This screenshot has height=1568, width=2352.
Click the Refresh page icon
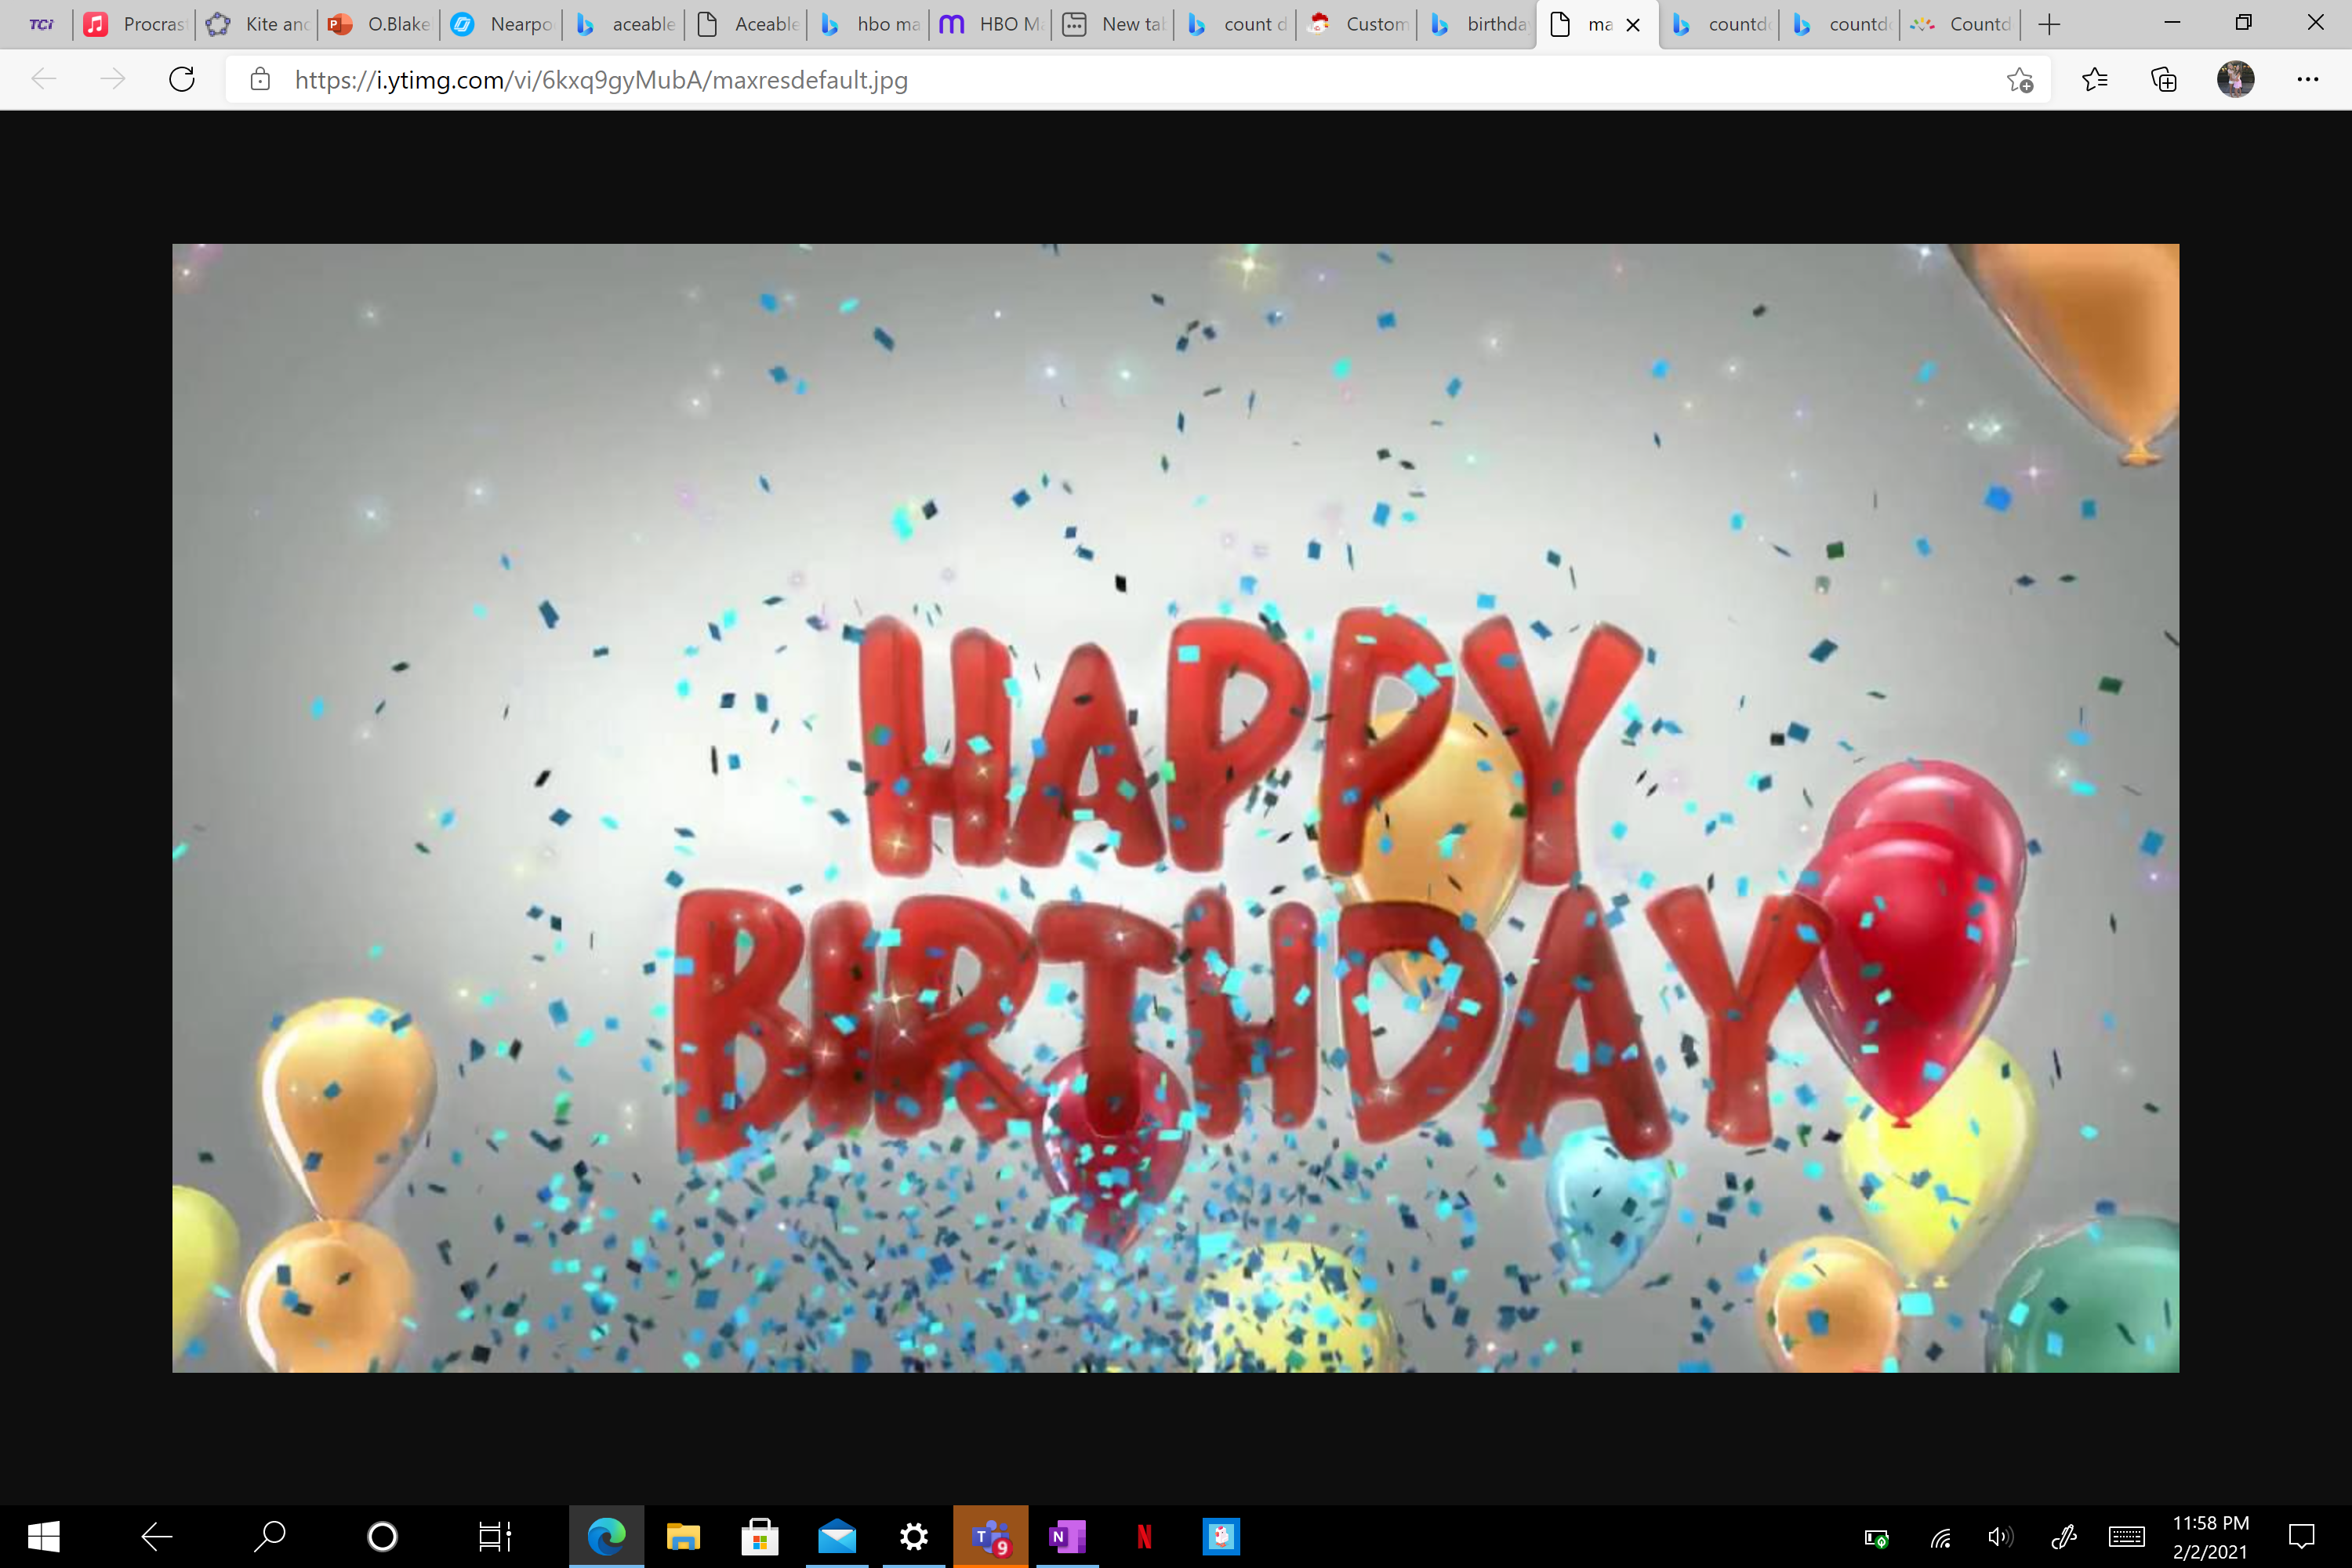[x=182, y=79]
